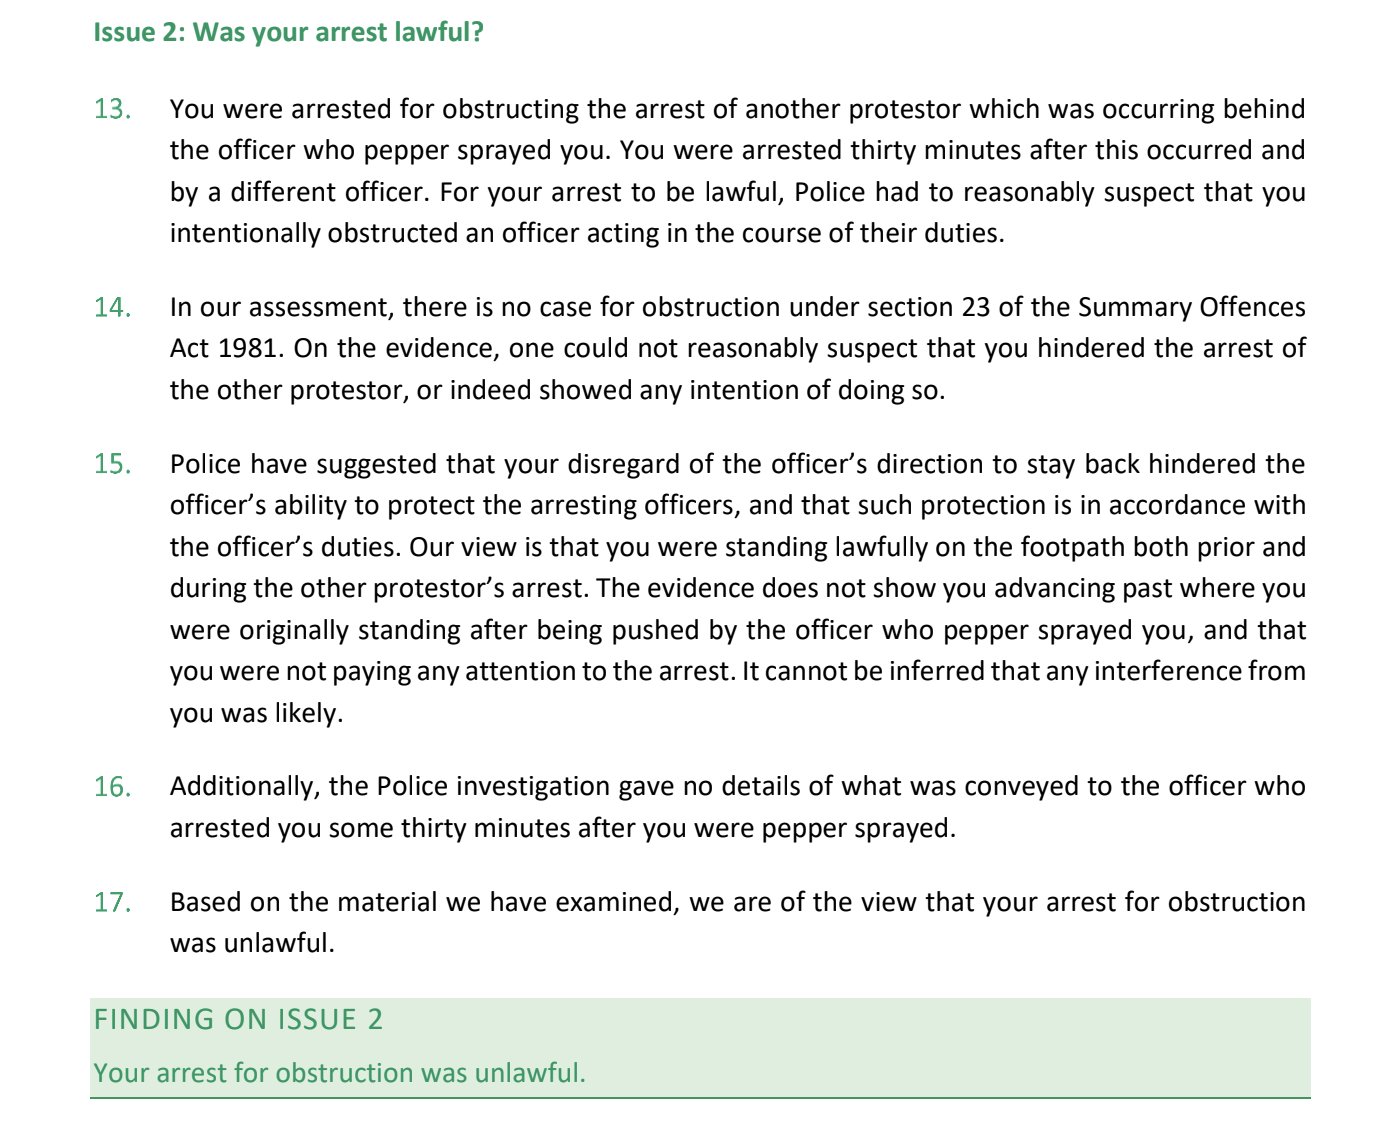1390x1144 pixels.
Task: Click paragraph number 15
Action: point(113,464)
